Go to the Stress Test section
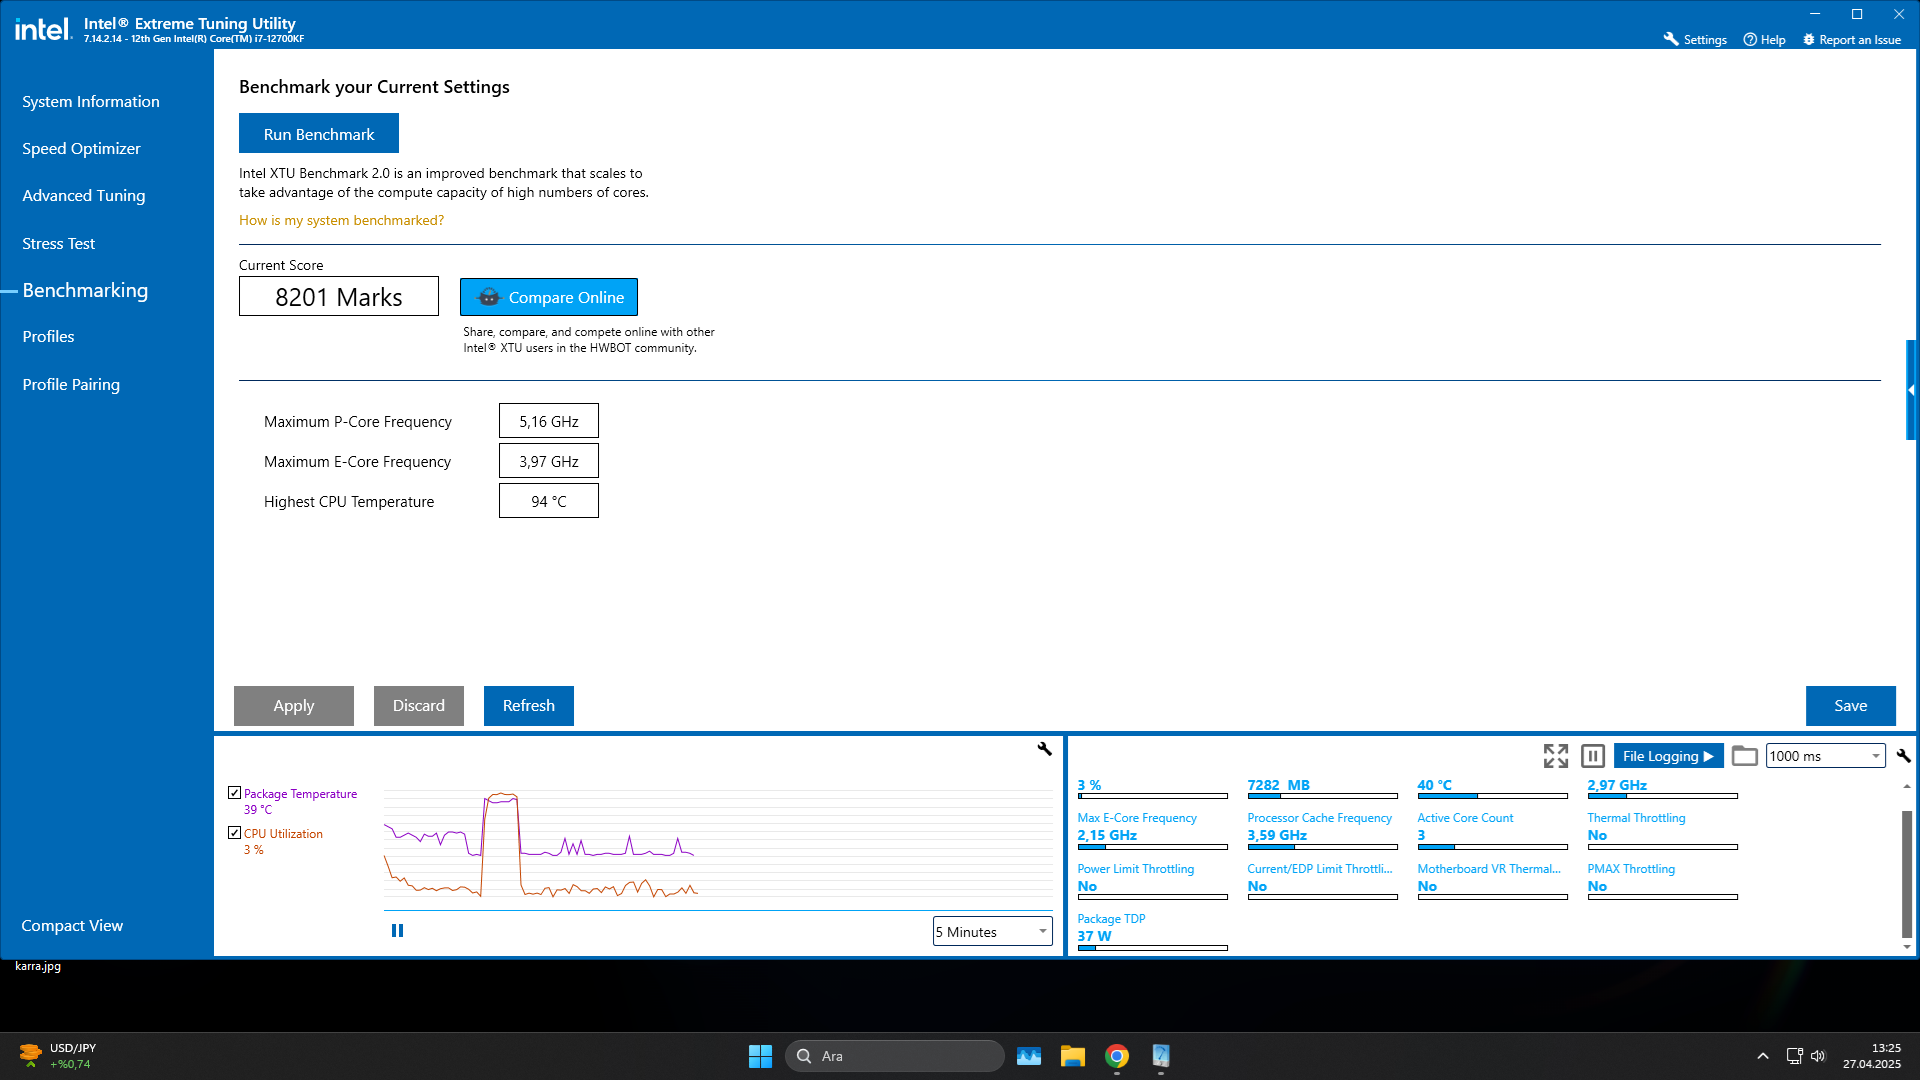 click(59, 244)
